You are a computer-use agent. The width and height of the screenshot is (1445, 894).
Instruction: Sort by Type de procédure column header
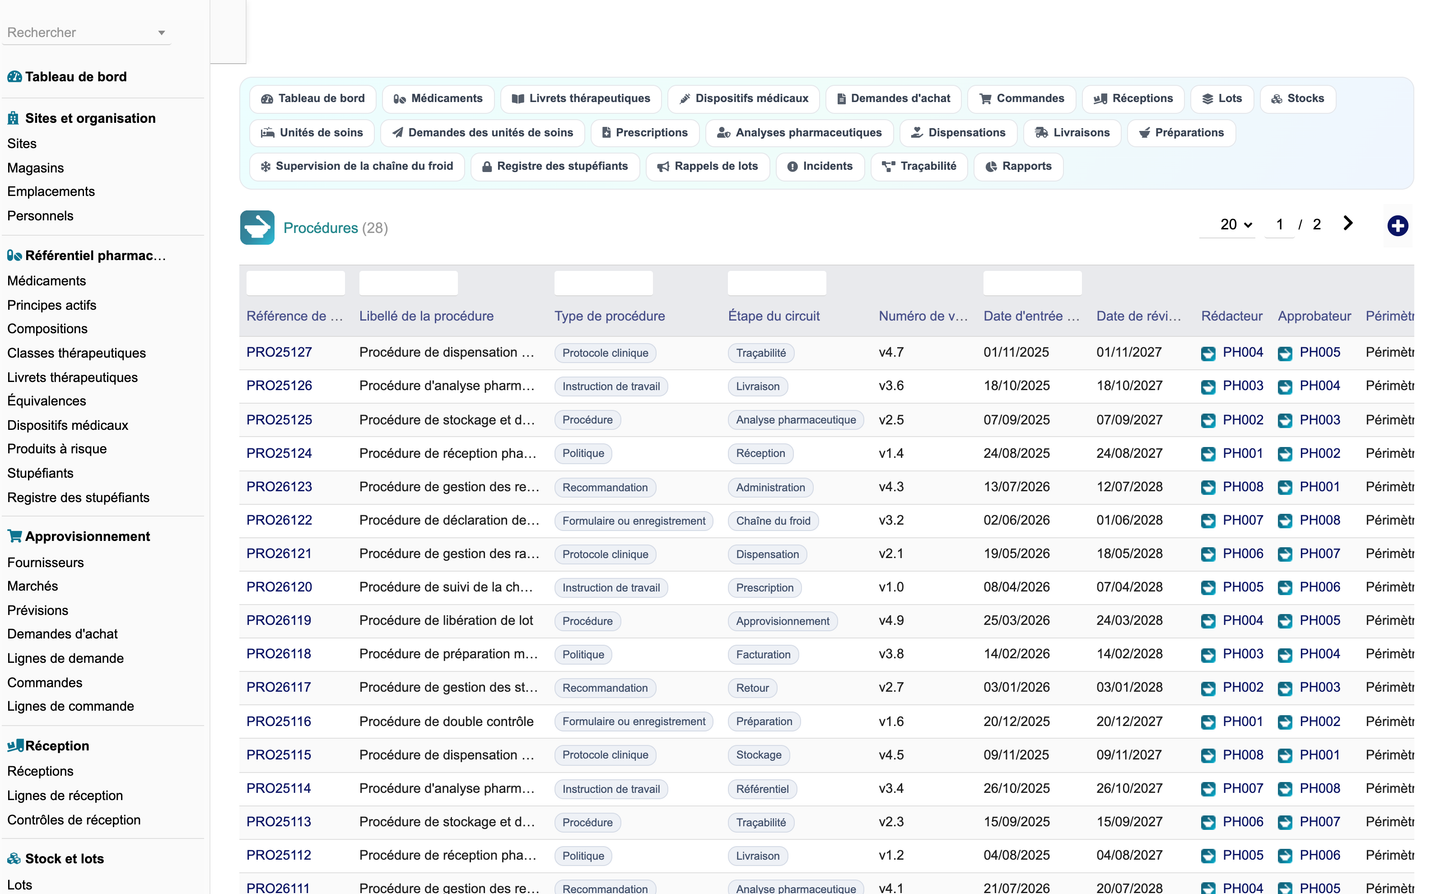click(x=610, y=317)
